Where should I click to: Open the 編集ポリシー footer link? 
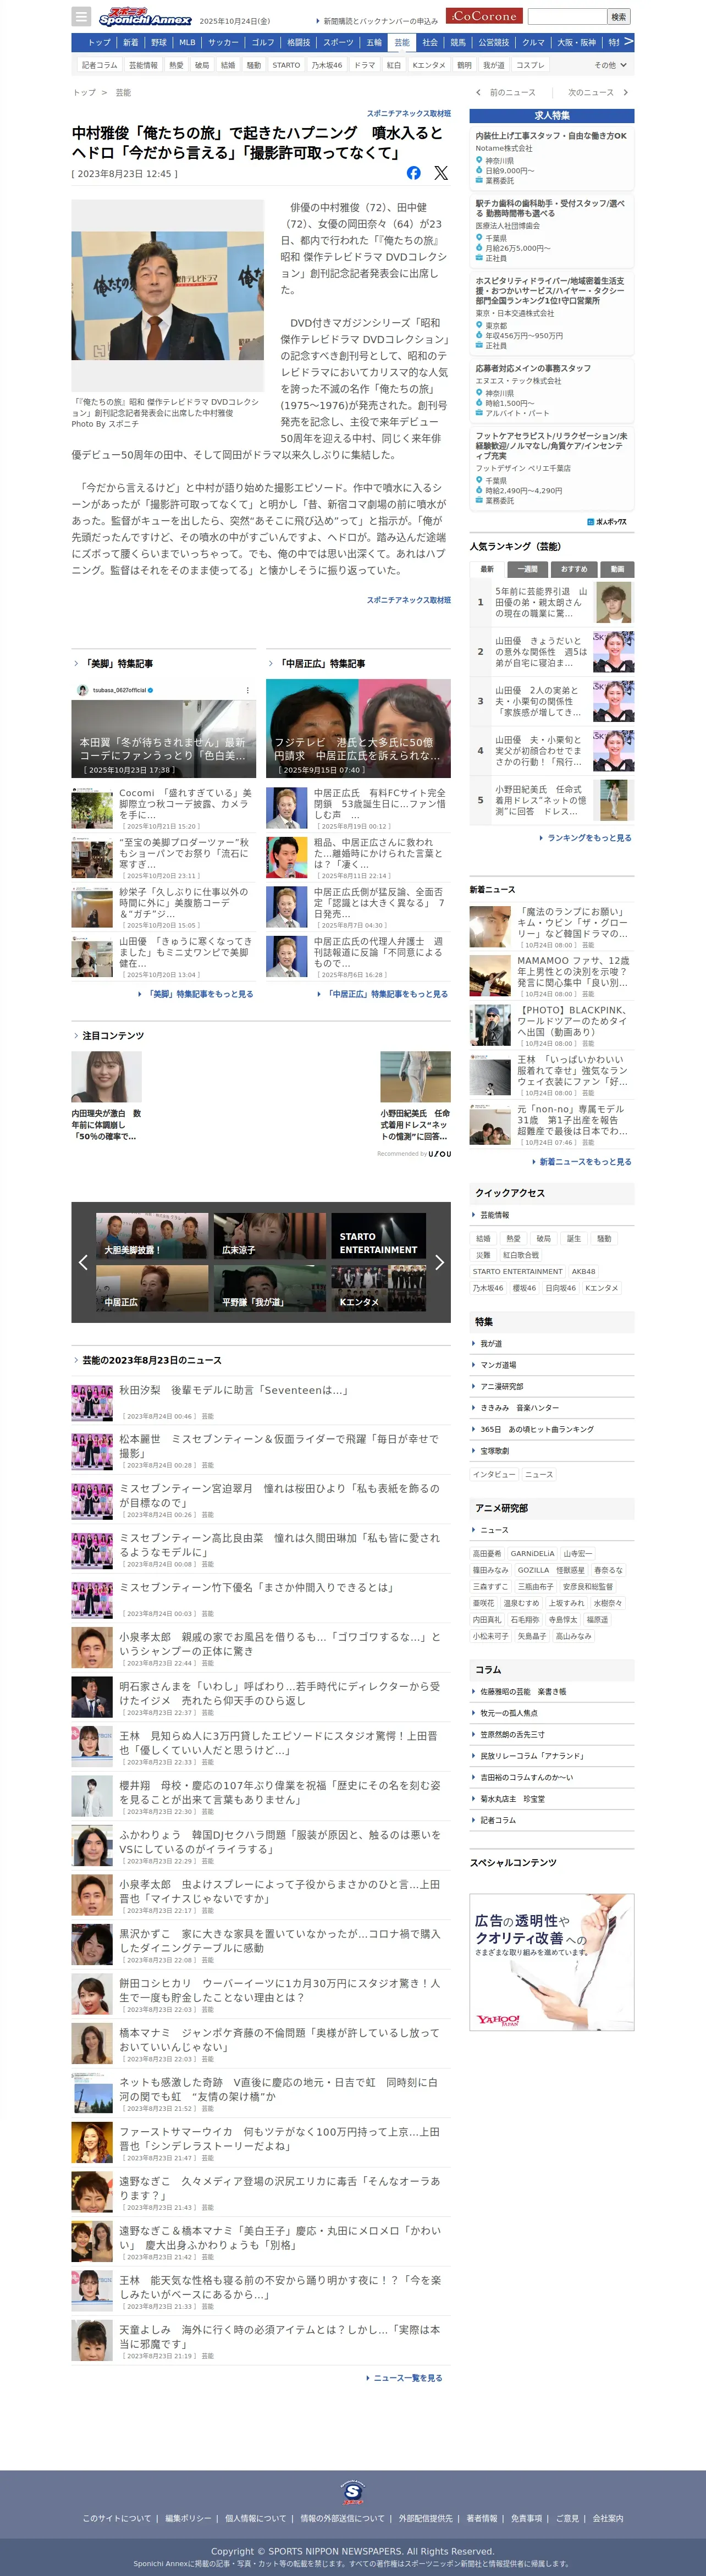click(188, 2518)
